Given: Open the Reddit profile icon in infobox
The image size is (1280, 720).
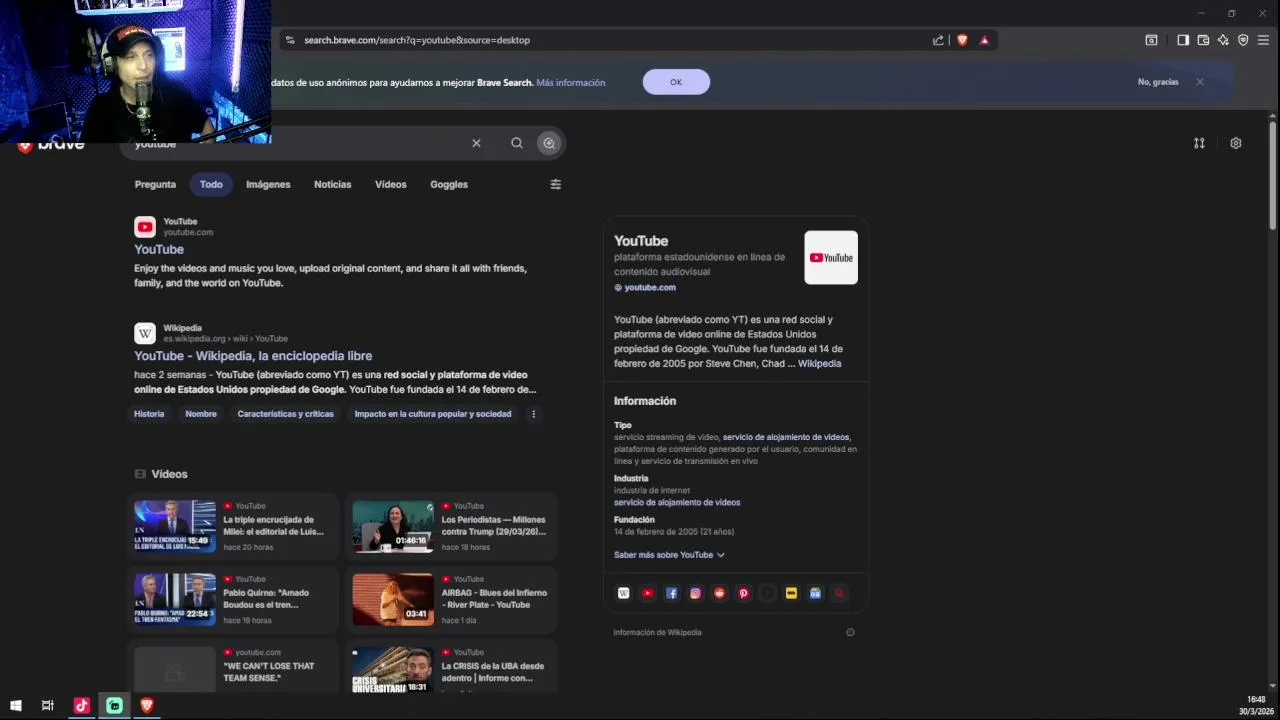Looking at the screenshot, I should point(720,593).
